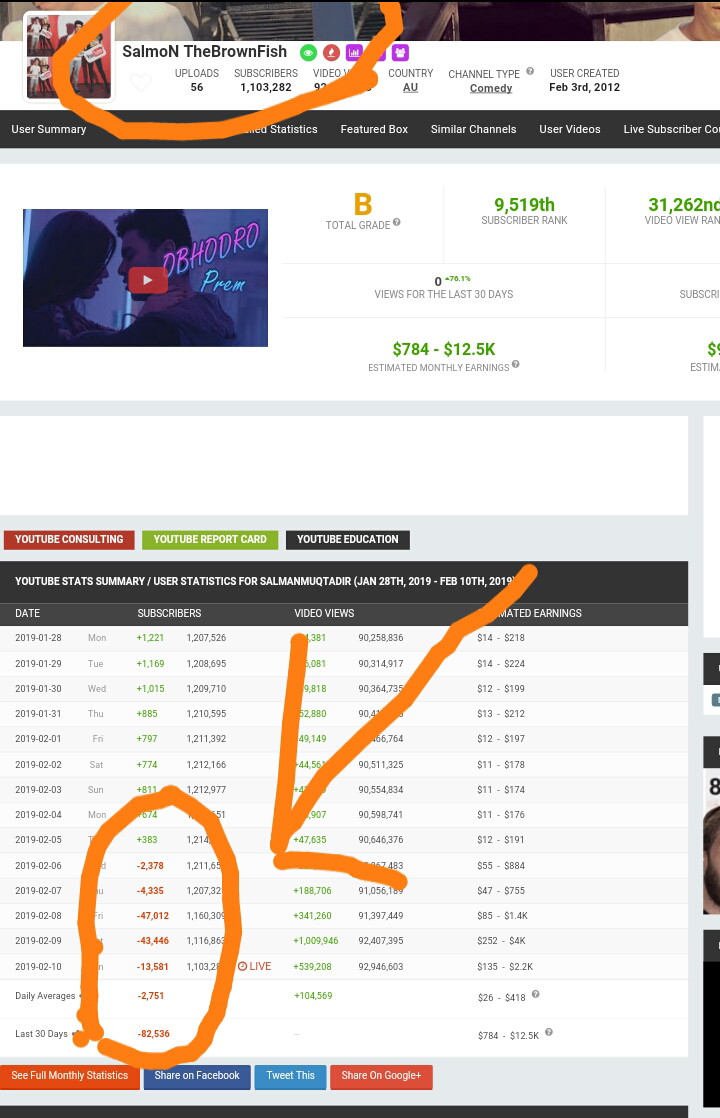Select the subscriber count 1,103,282
Screen dimensions: 720x1118
point(266,87)
